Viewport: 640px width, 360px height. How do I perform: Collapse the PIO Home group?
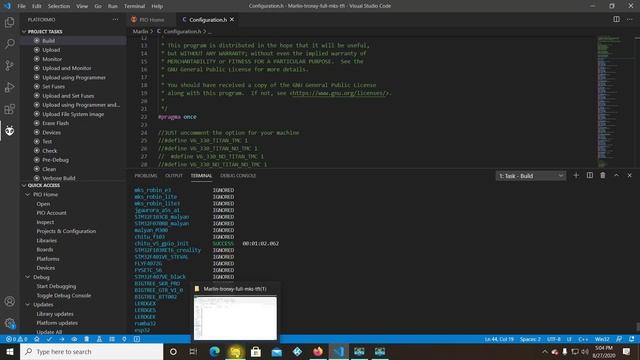(45, 195)
